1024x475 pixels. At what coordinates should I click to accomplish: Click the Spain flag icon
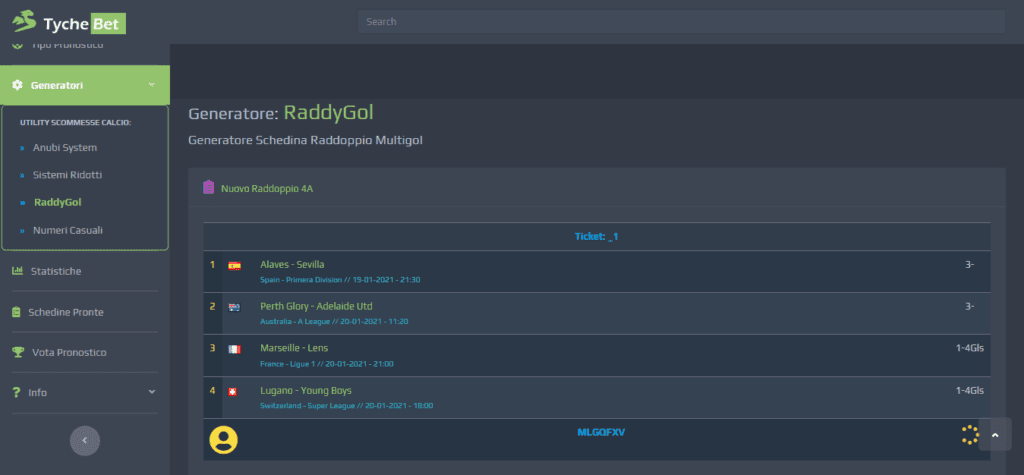[234, 266]
